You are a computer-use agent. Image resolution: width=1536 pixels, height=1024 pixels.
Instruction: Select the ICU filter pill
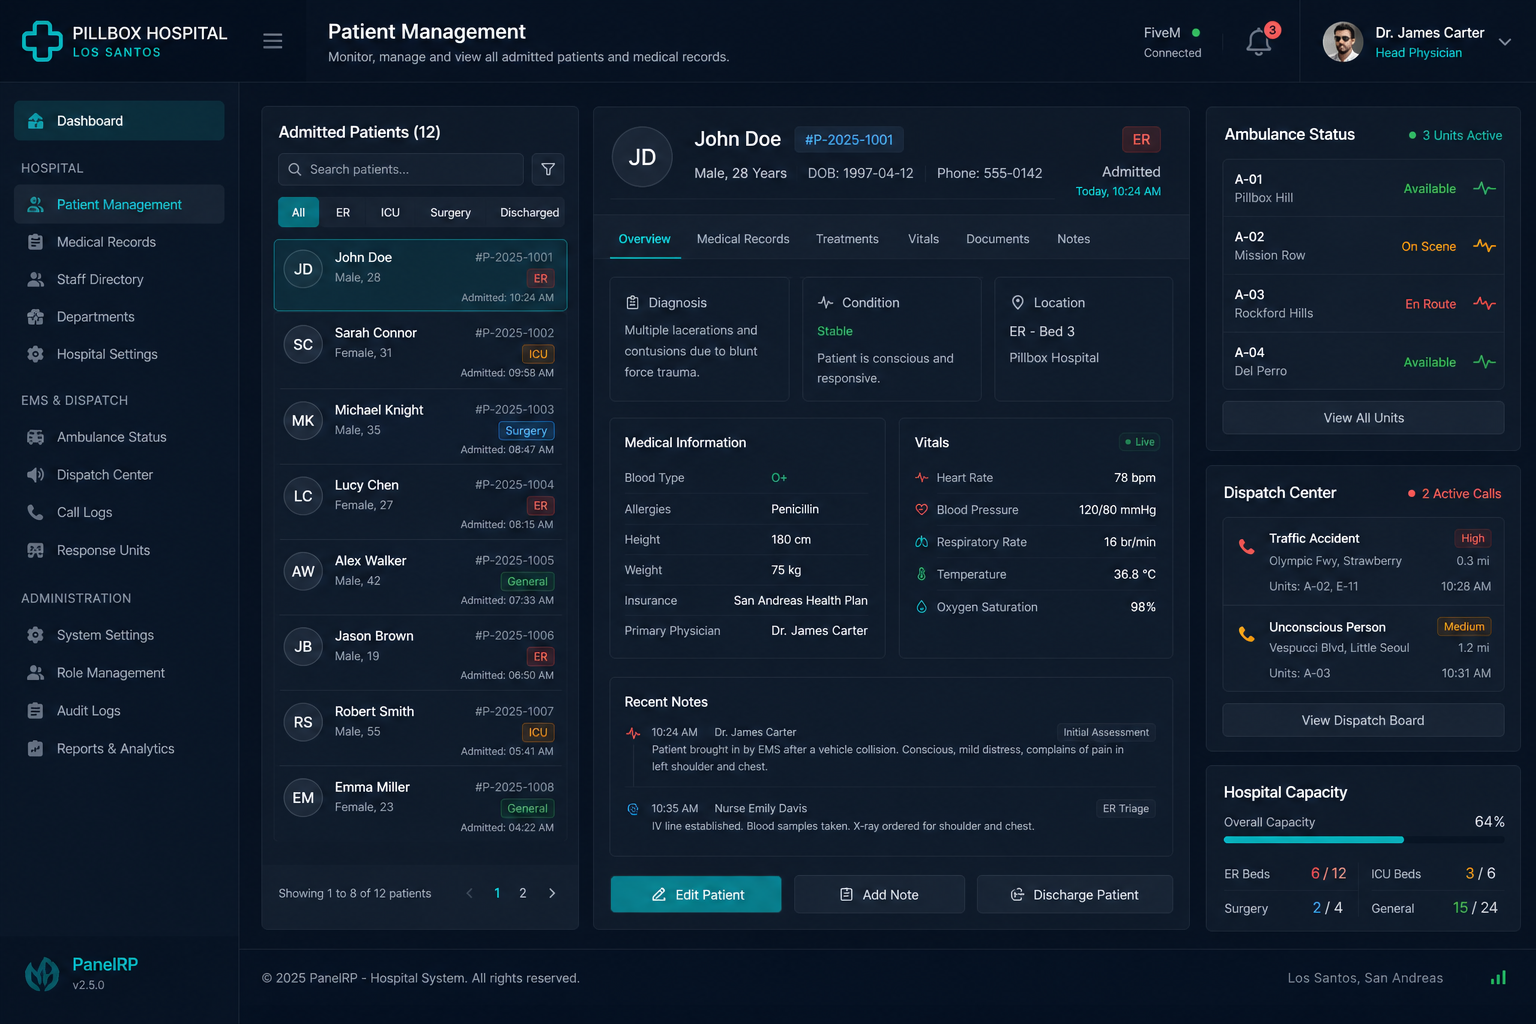(x=390, y=213)
